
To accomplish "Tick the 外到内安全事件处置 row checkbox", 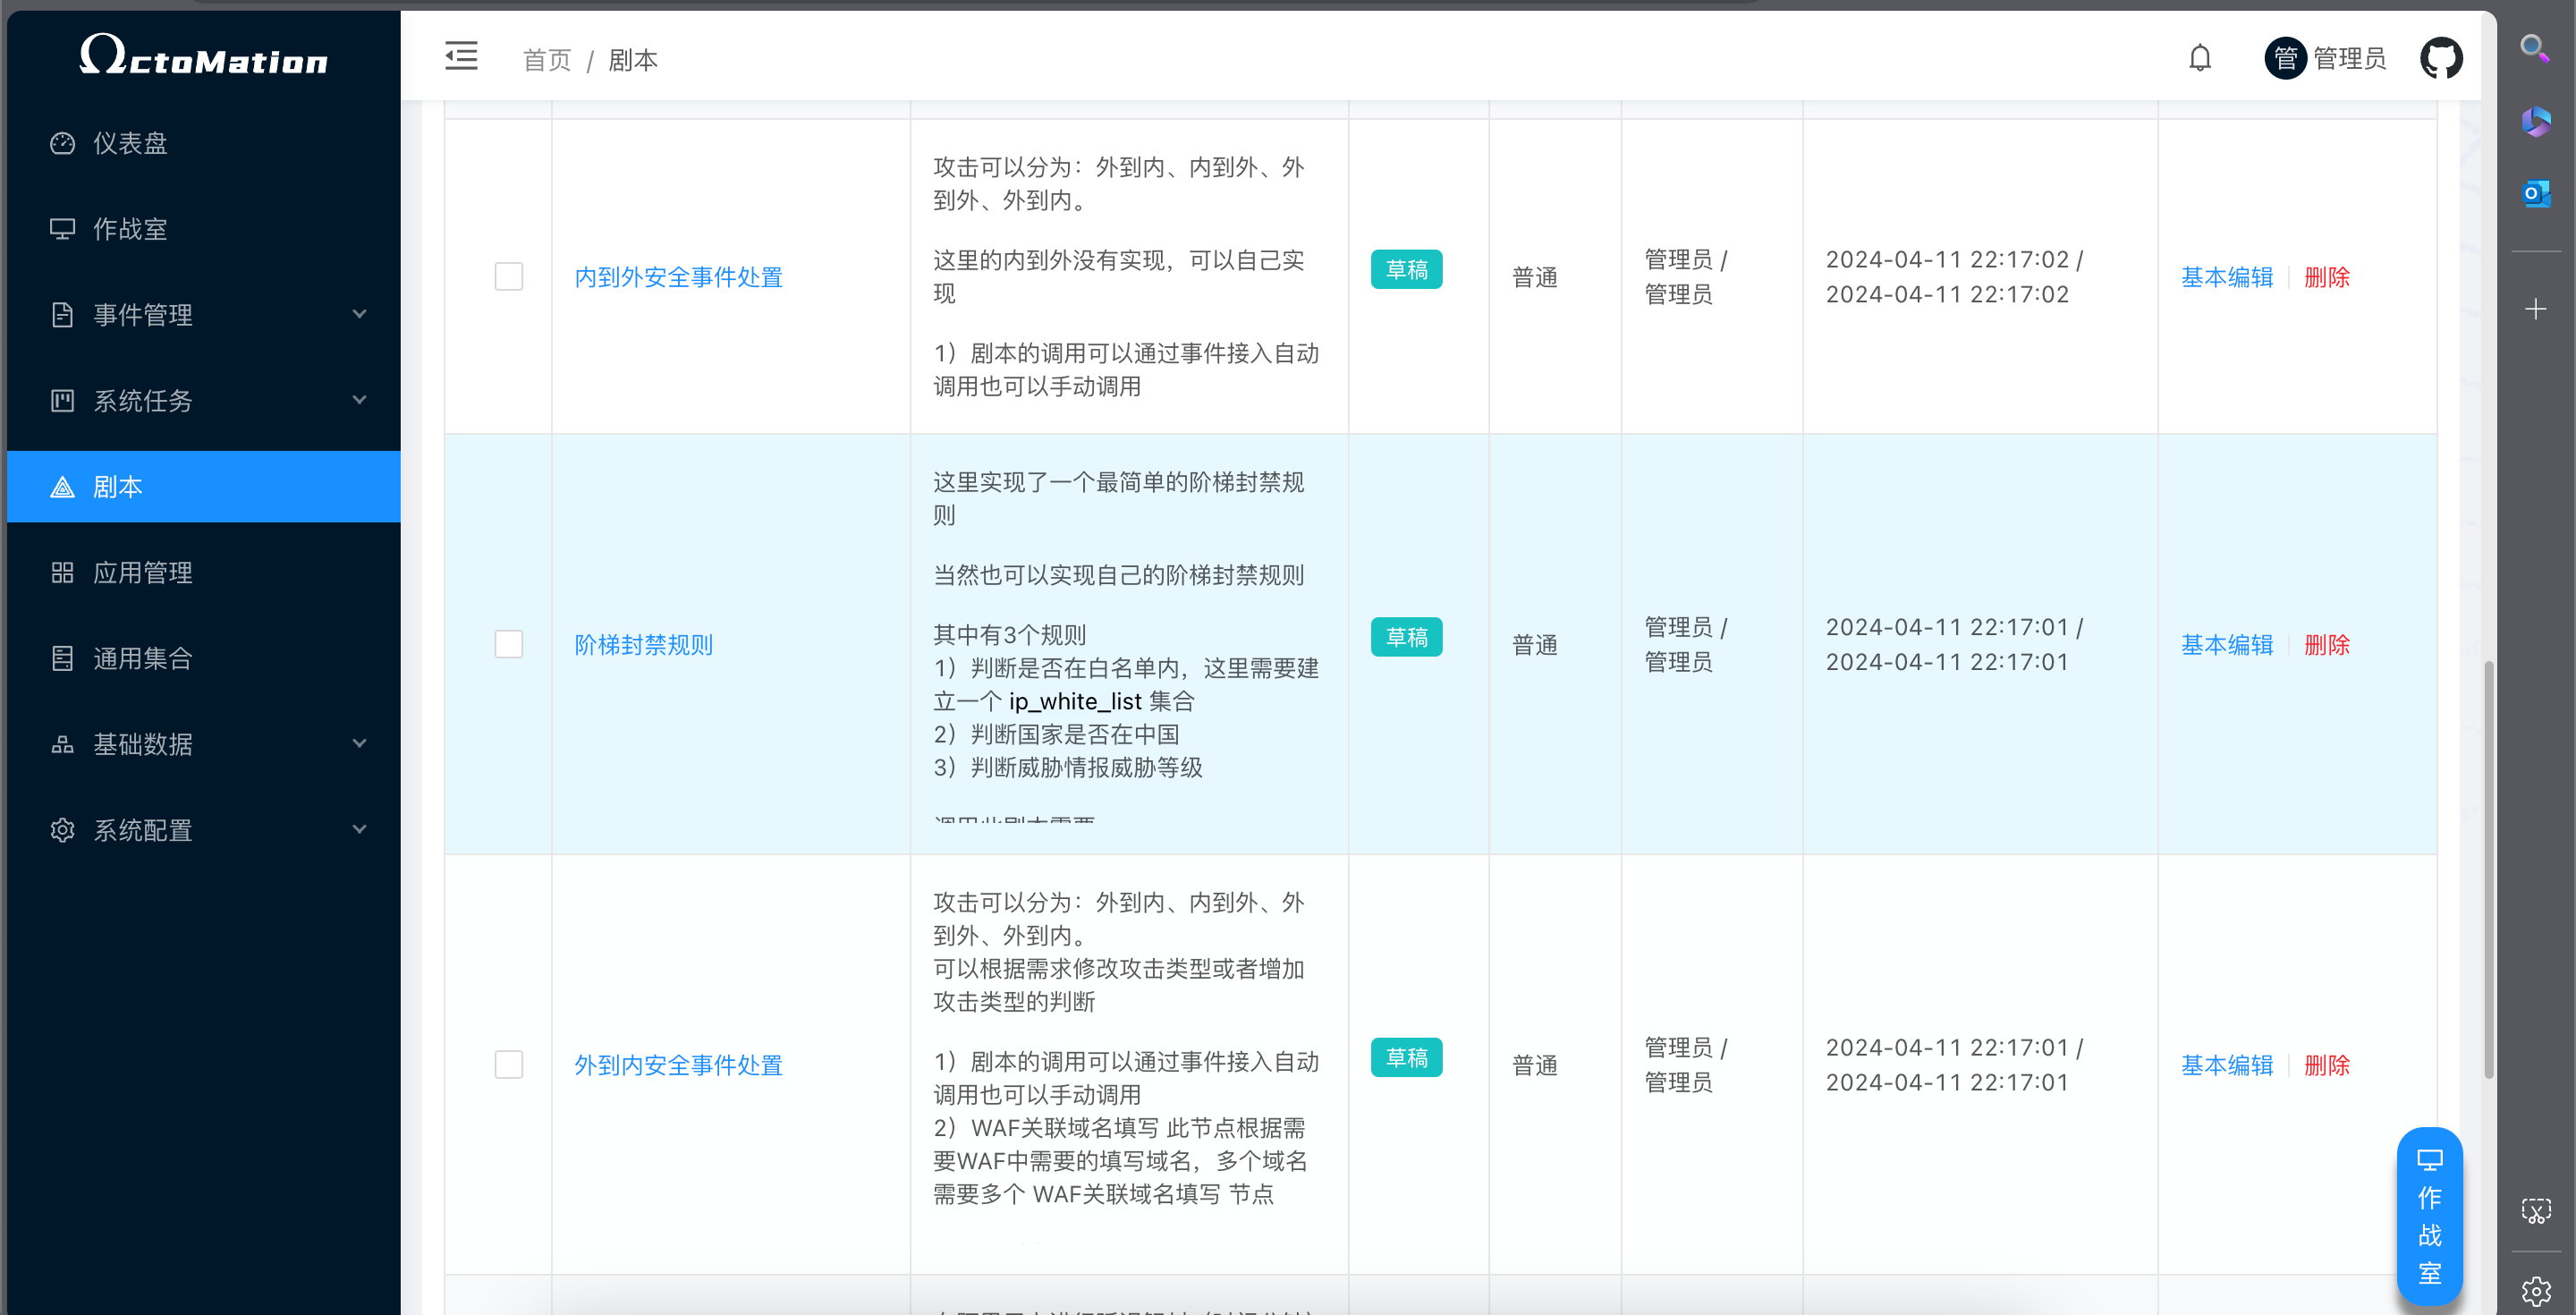I will coord(509,1064).
